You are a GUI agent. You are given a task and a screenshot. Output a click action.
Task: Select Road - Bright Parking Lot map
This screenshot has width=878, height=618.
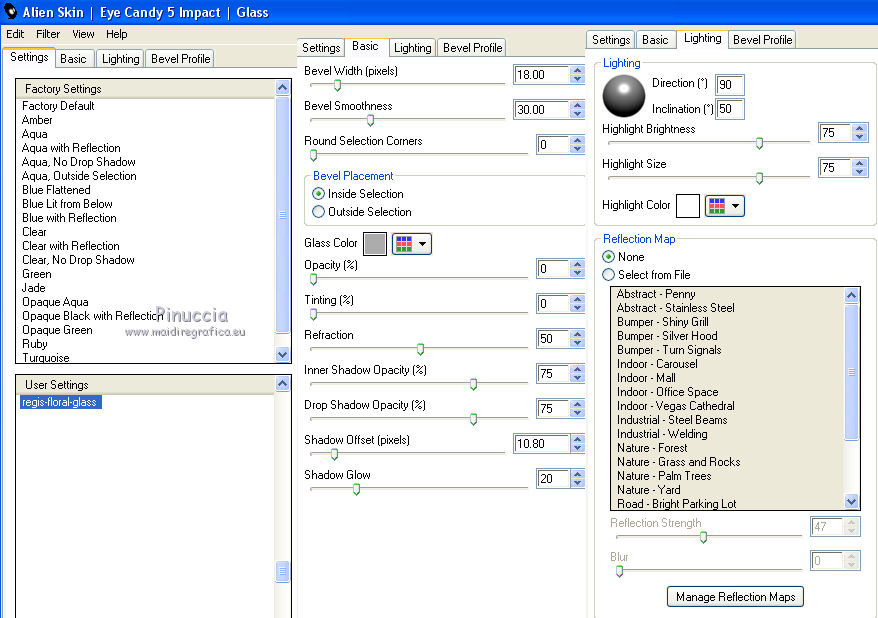tap(676, 503)
